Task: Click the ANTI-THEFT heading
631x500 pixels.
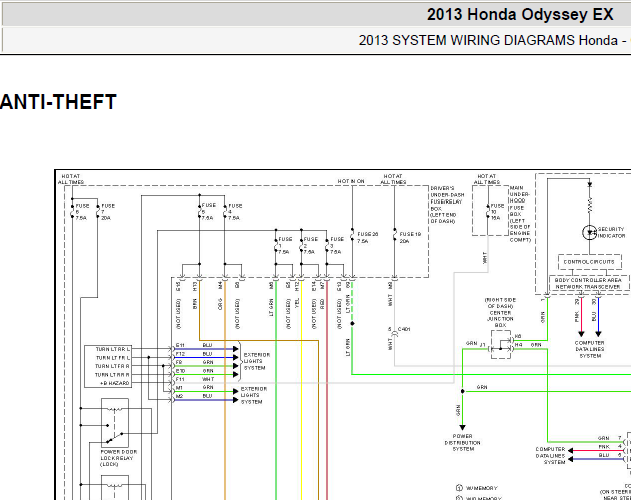Action: click(58, 102)
